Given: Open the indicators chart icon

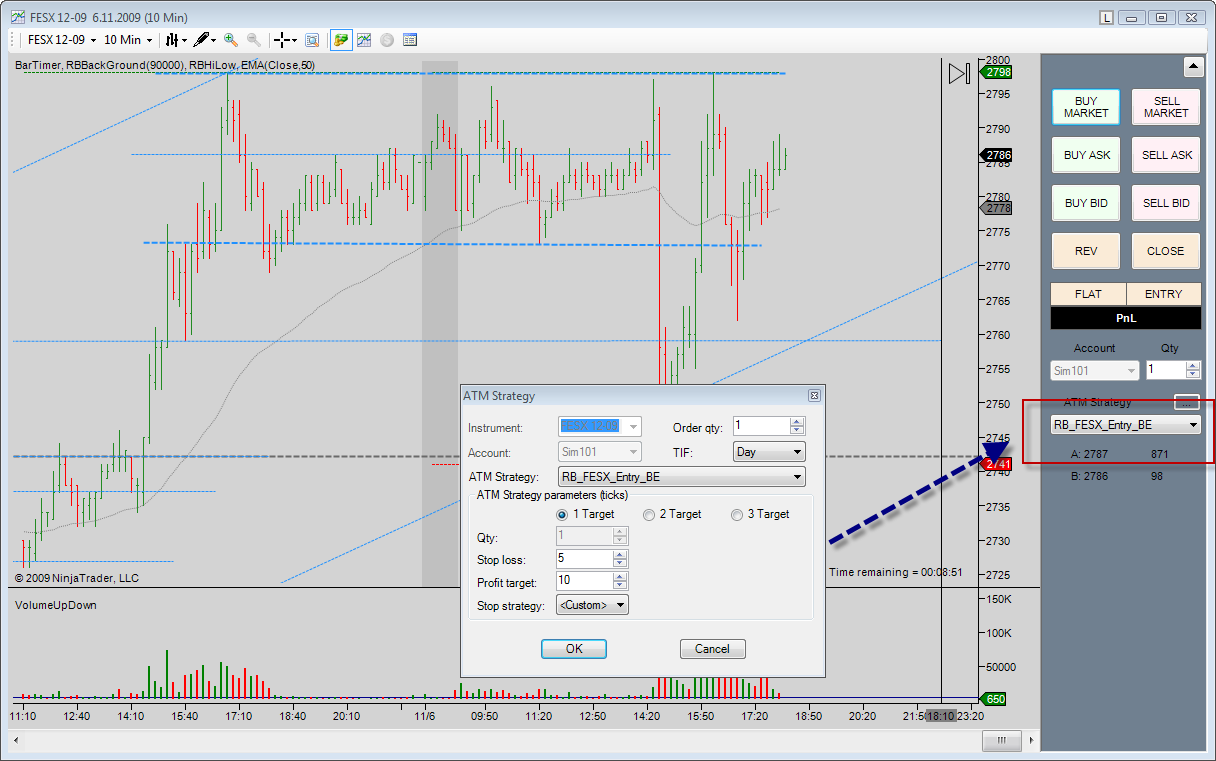Looking at the screenshot, I should point(364,40).
